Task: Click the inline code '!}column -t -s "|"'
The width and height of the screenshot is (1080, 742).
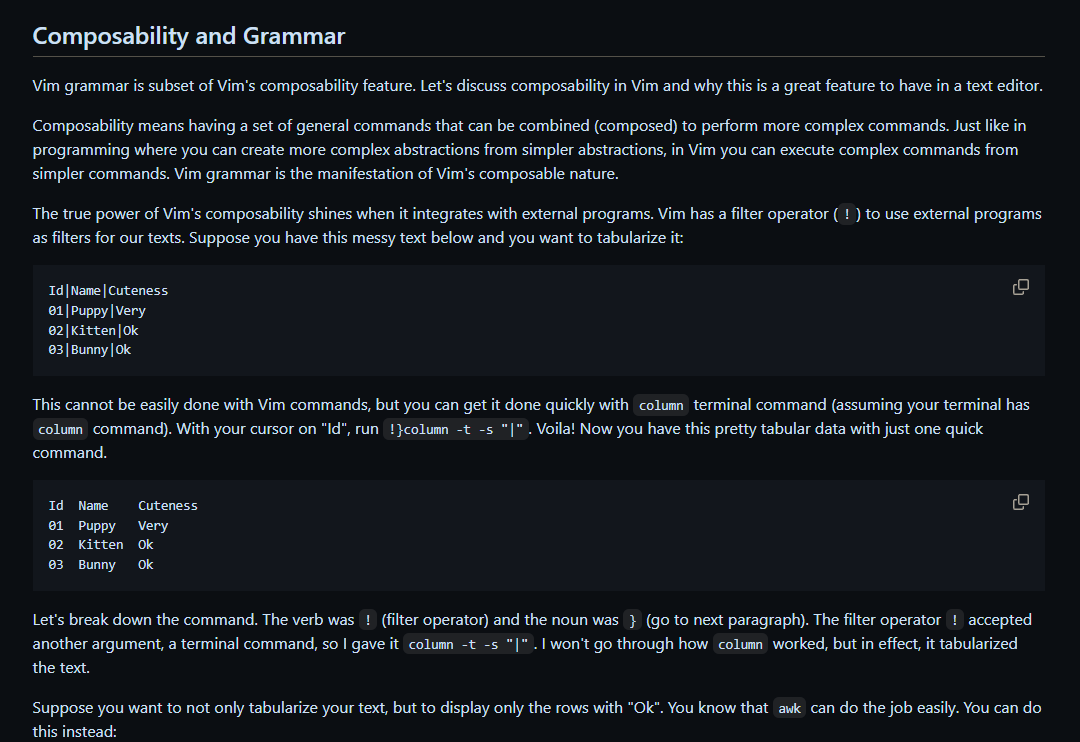Action: point(455,430)
